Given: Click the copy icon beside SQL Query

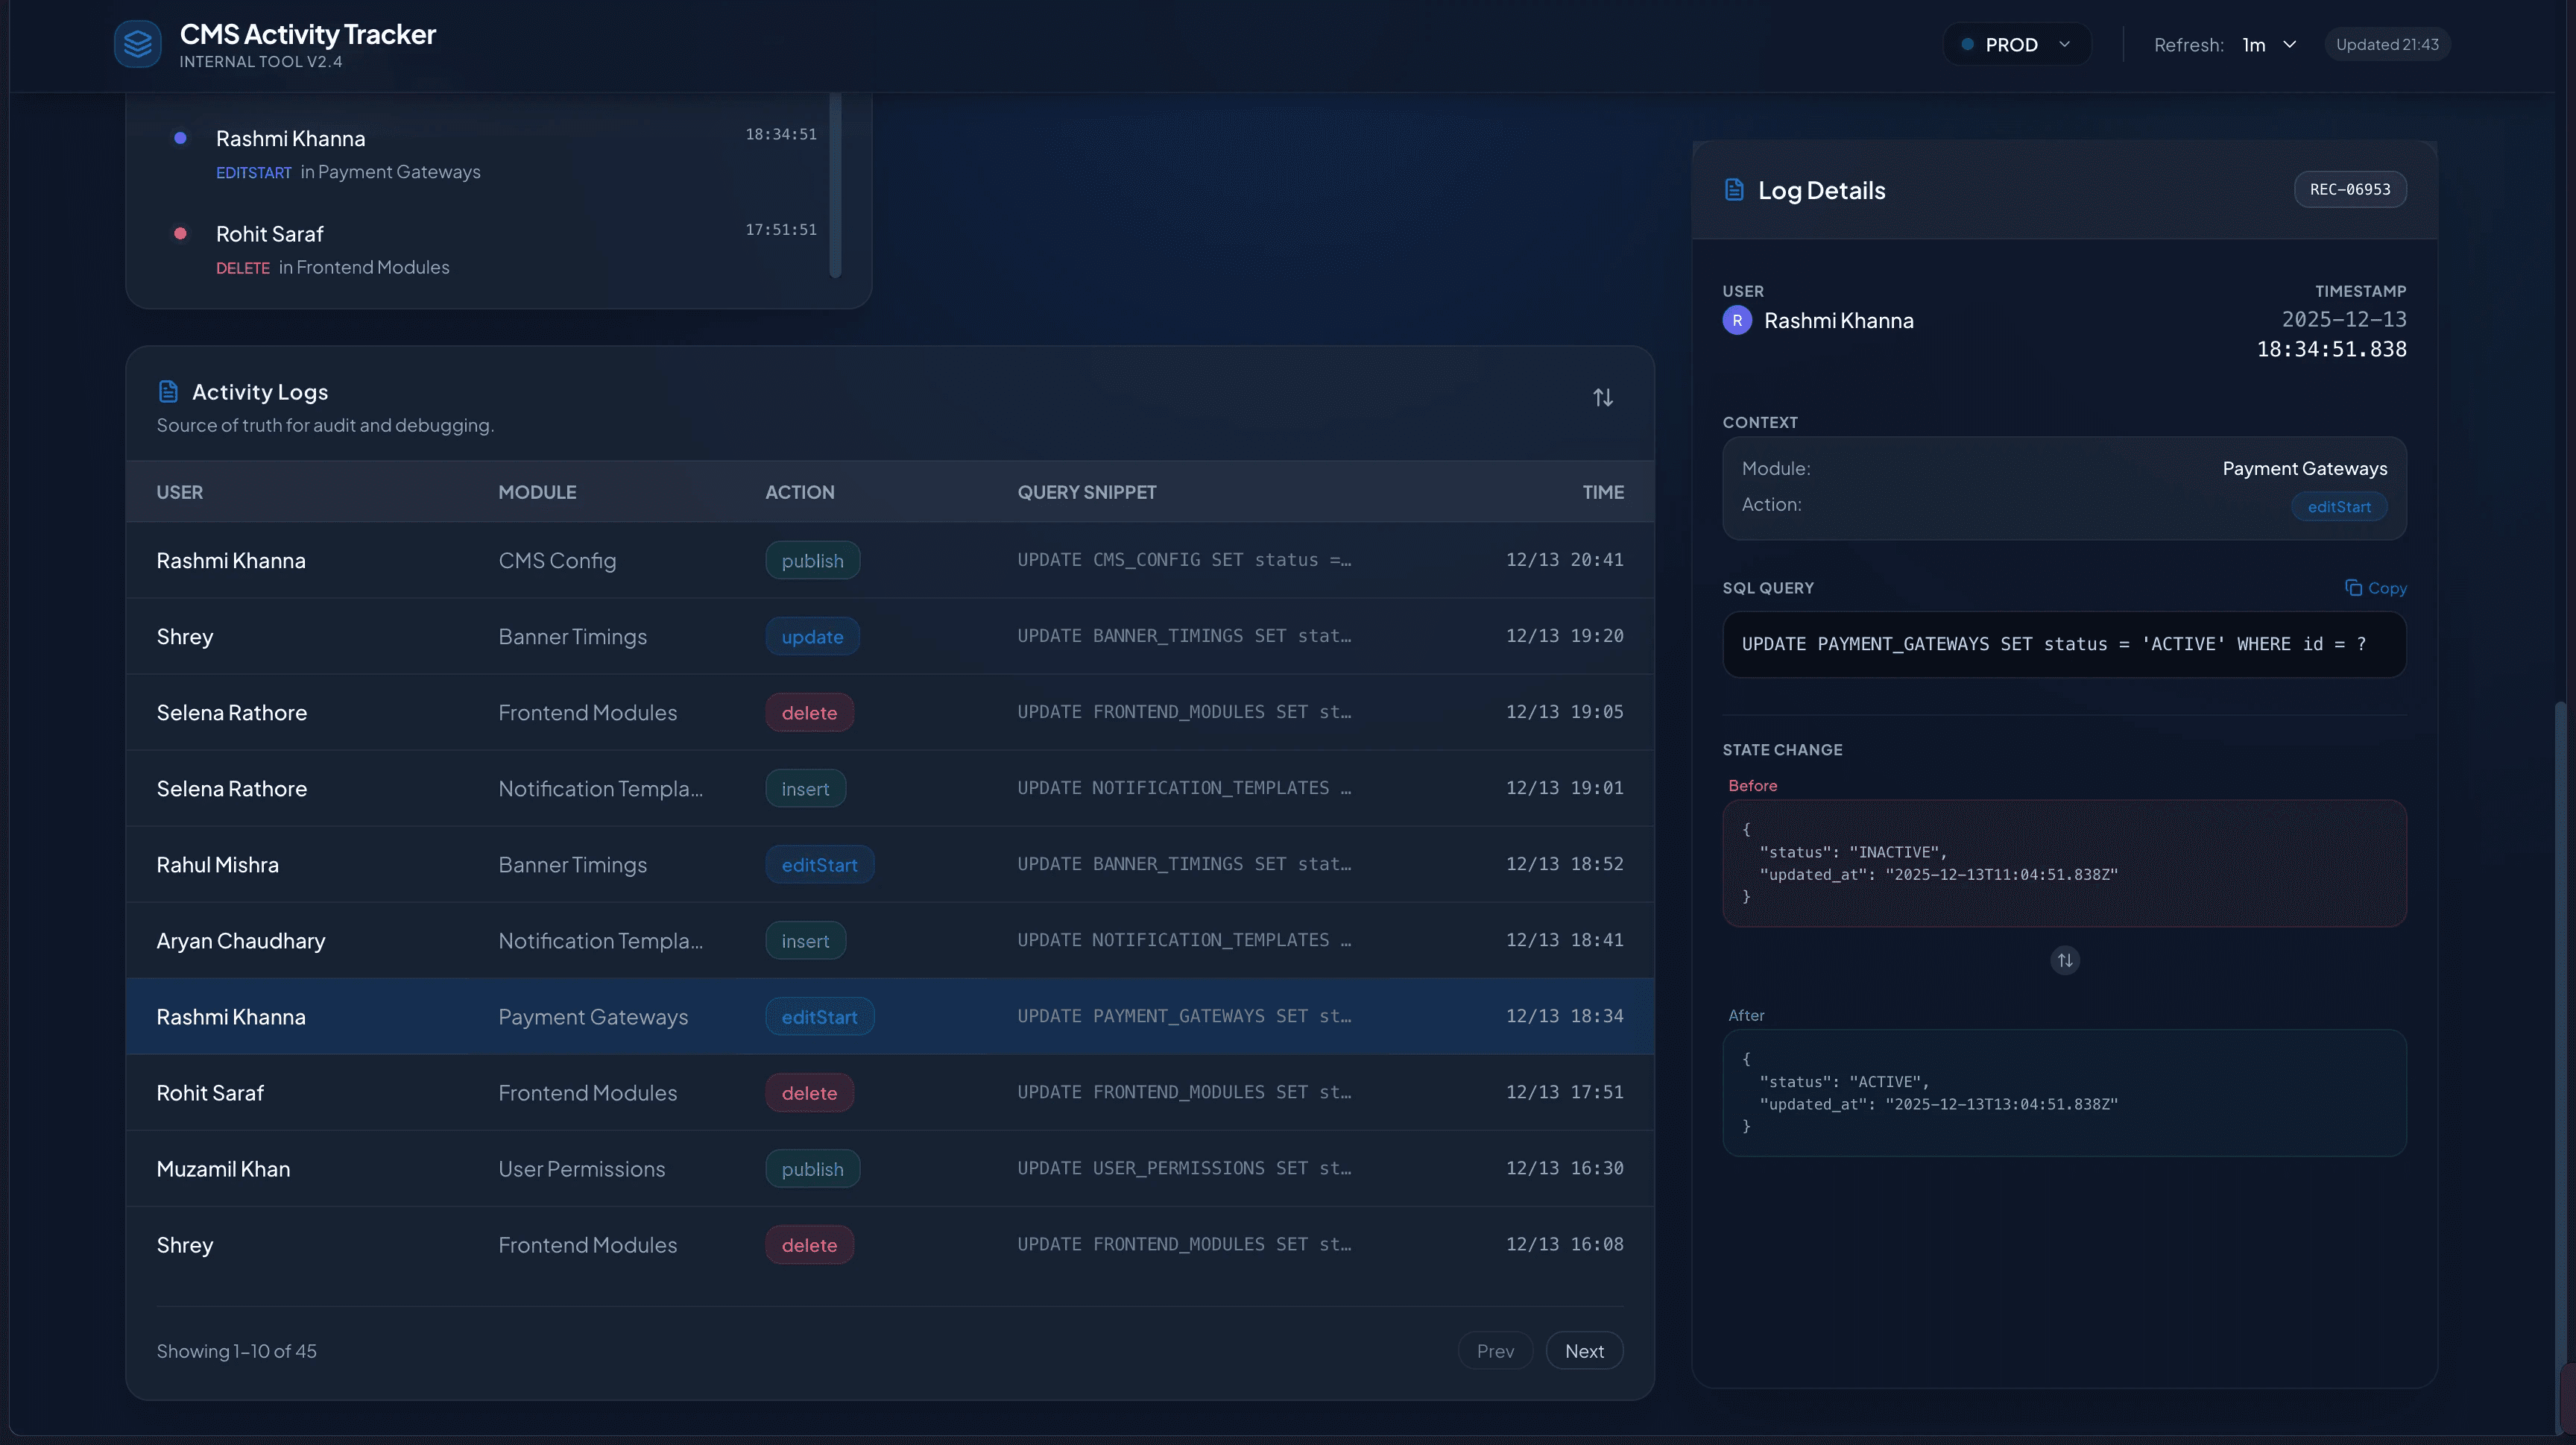Looking at the screenshot, I should (2353, 588).
